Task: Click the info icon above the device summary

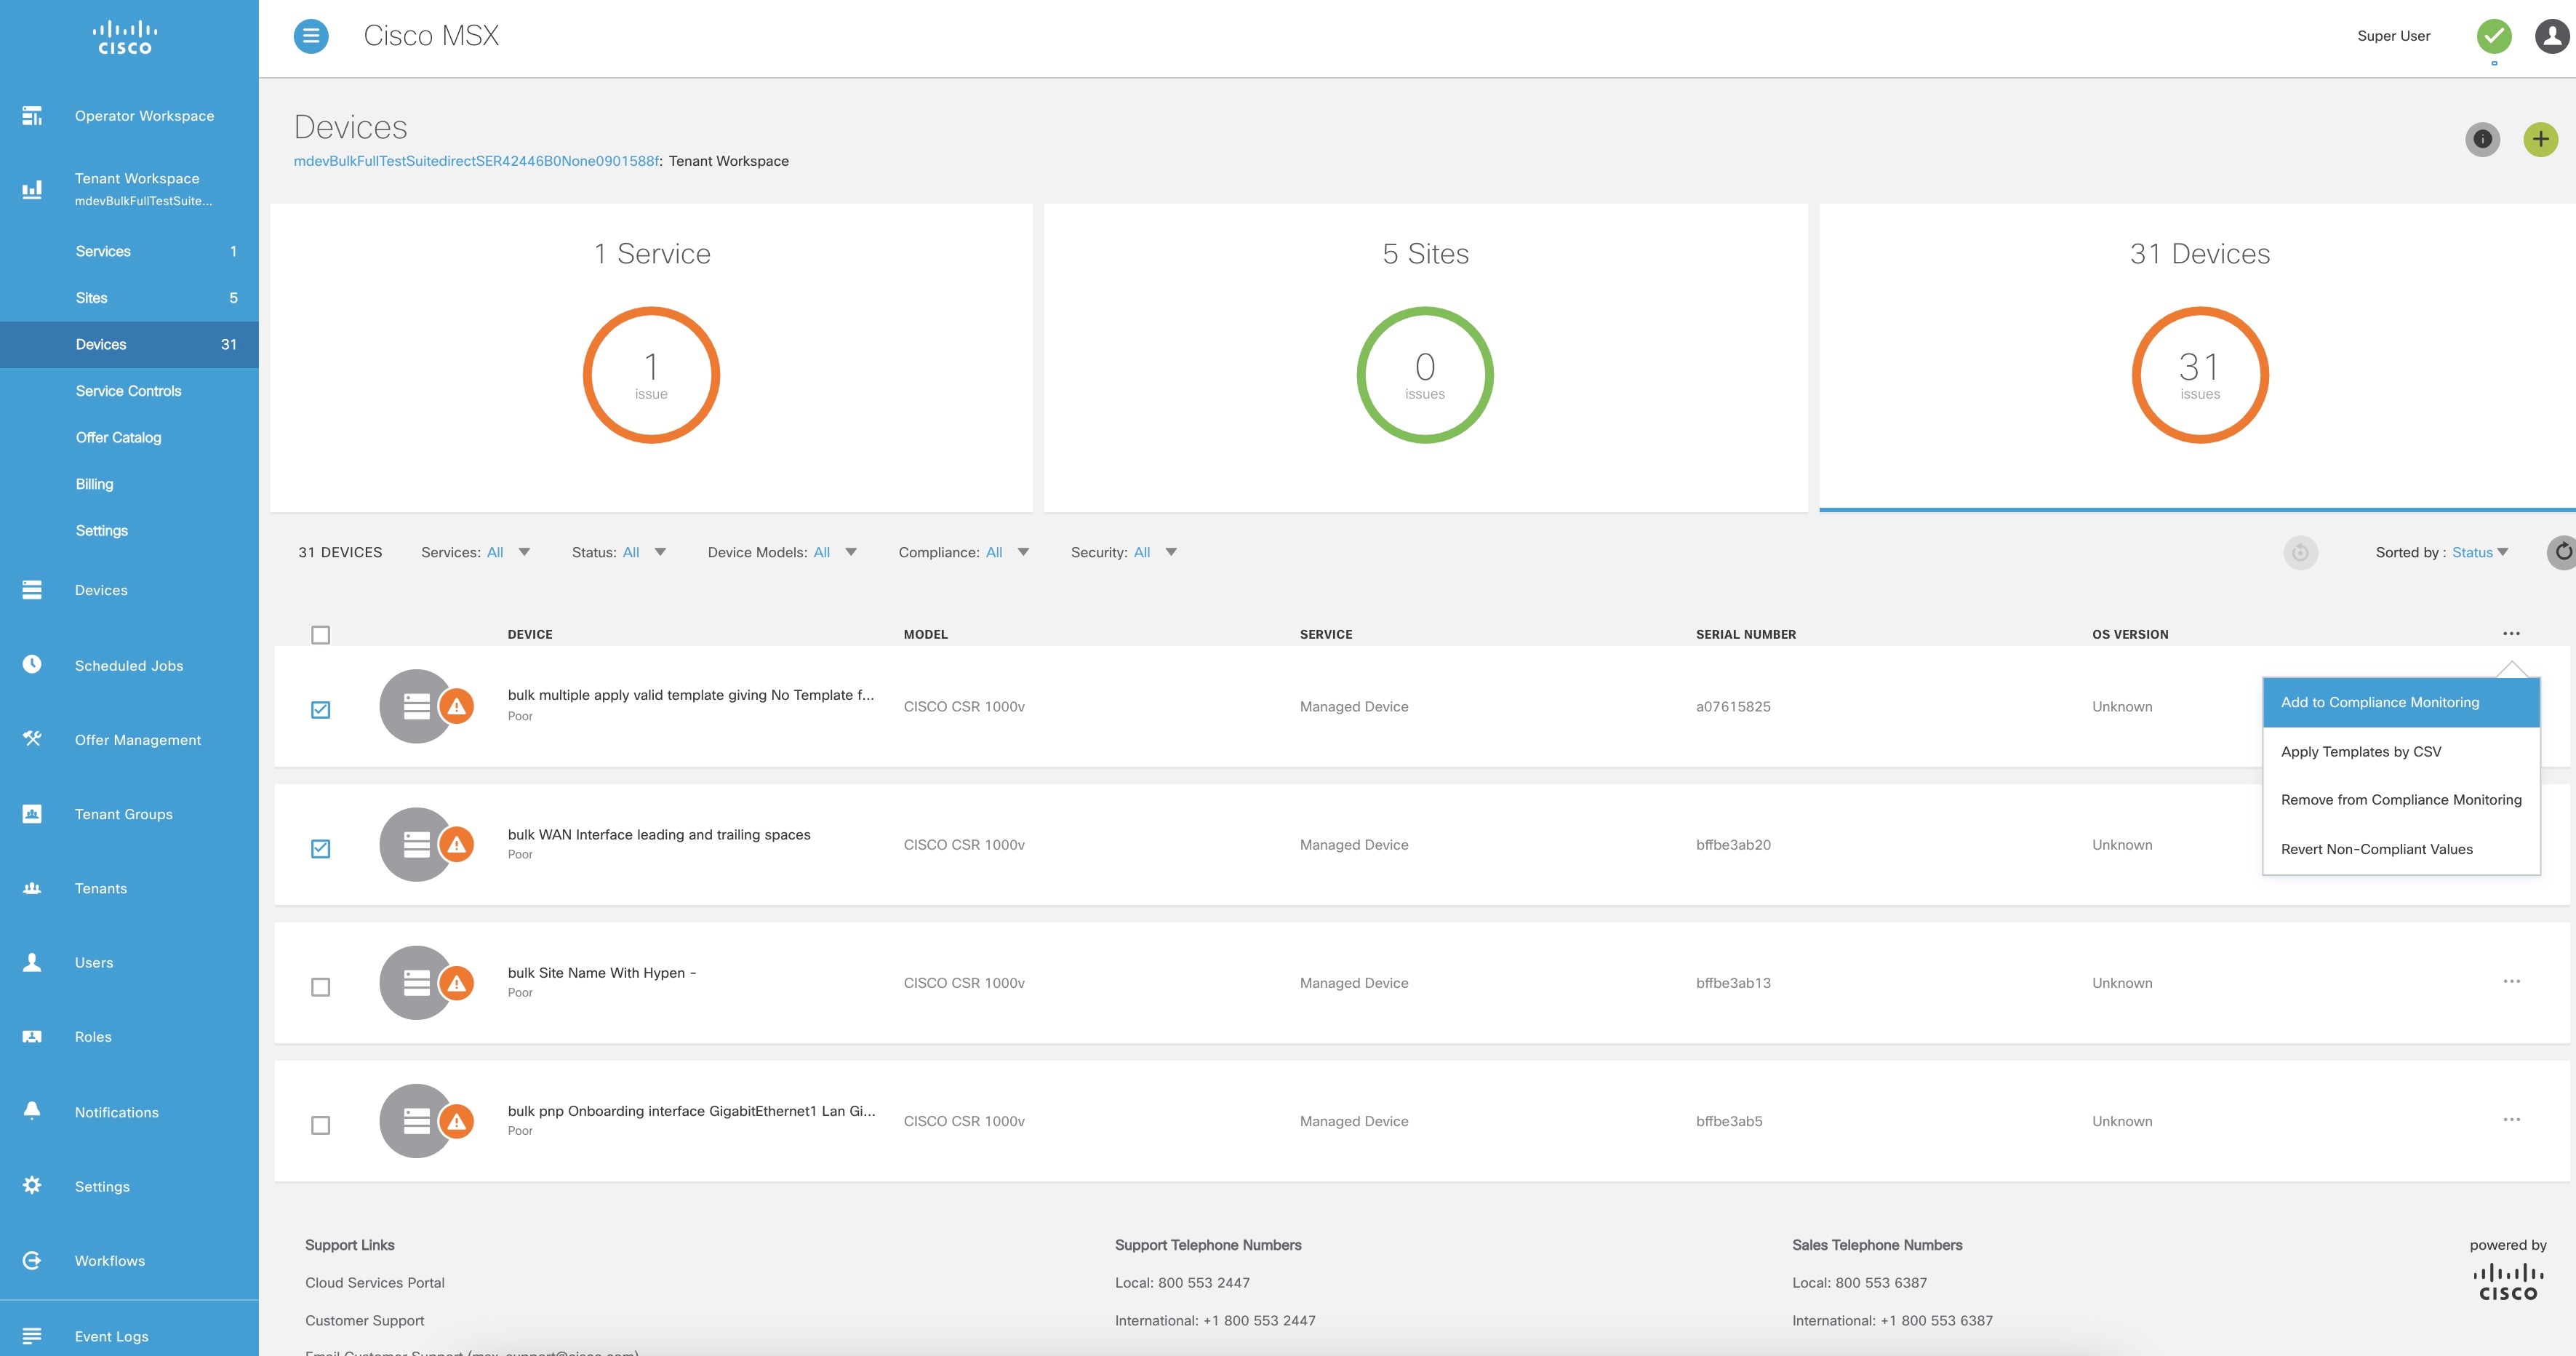Action: [2482, 140]
